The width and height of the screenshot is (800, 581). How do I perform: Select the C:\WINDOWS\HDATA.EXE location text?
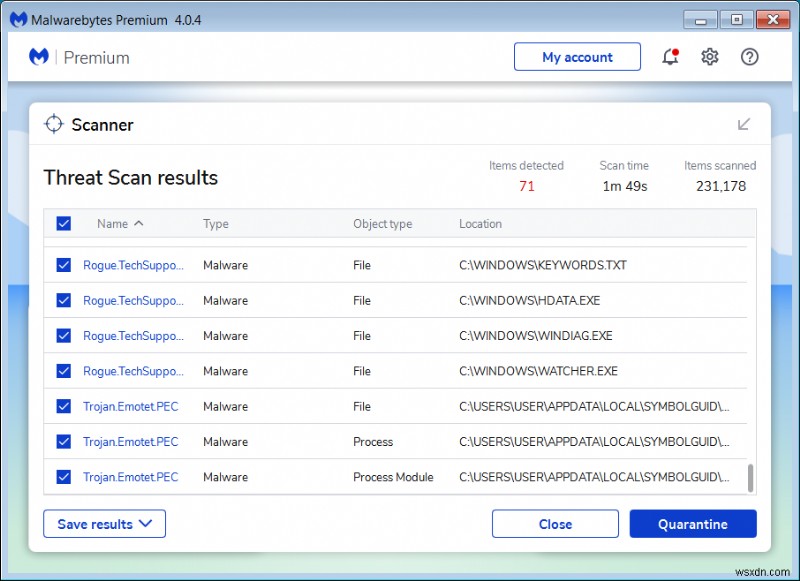pyautogui.click(x=530, y=300)
